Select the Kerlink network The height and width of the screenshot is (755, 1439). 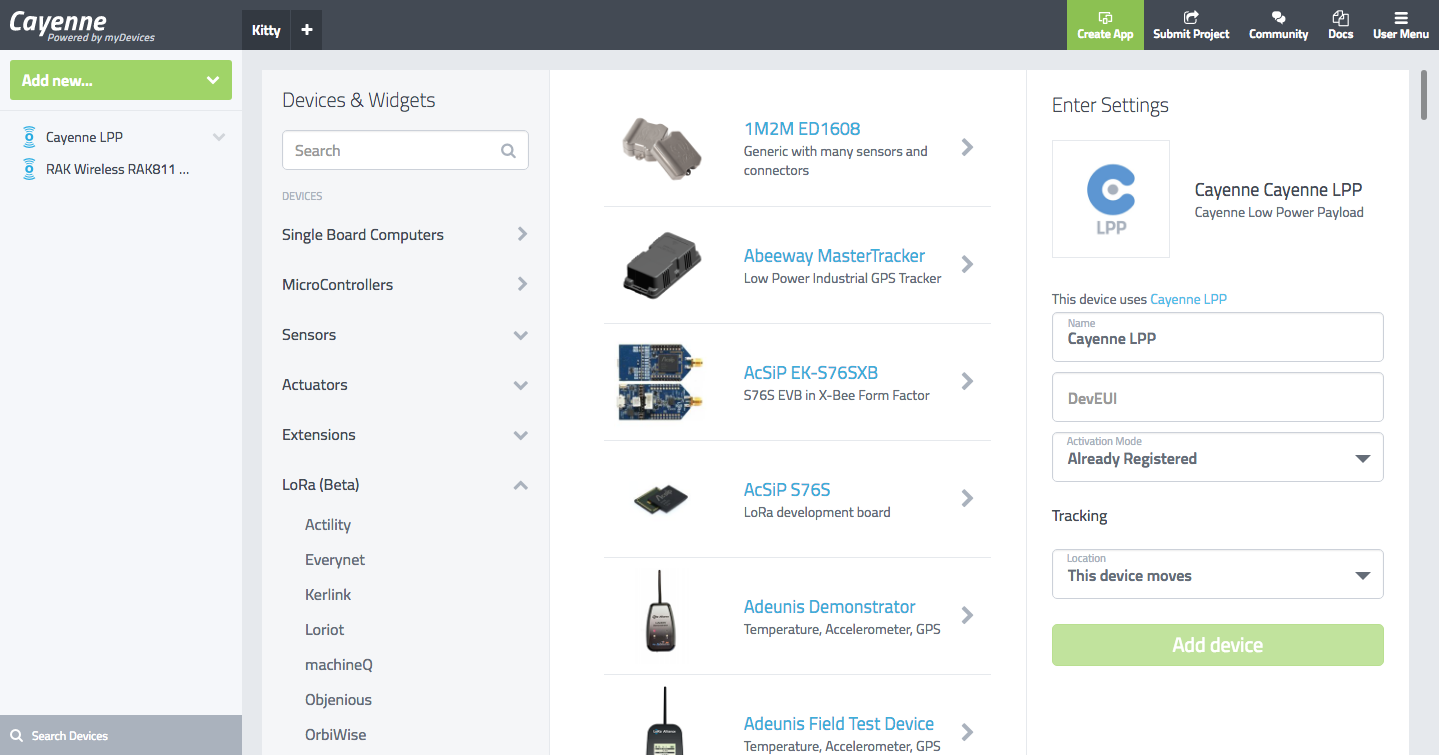pyautogui.click(x=328, y=595)
